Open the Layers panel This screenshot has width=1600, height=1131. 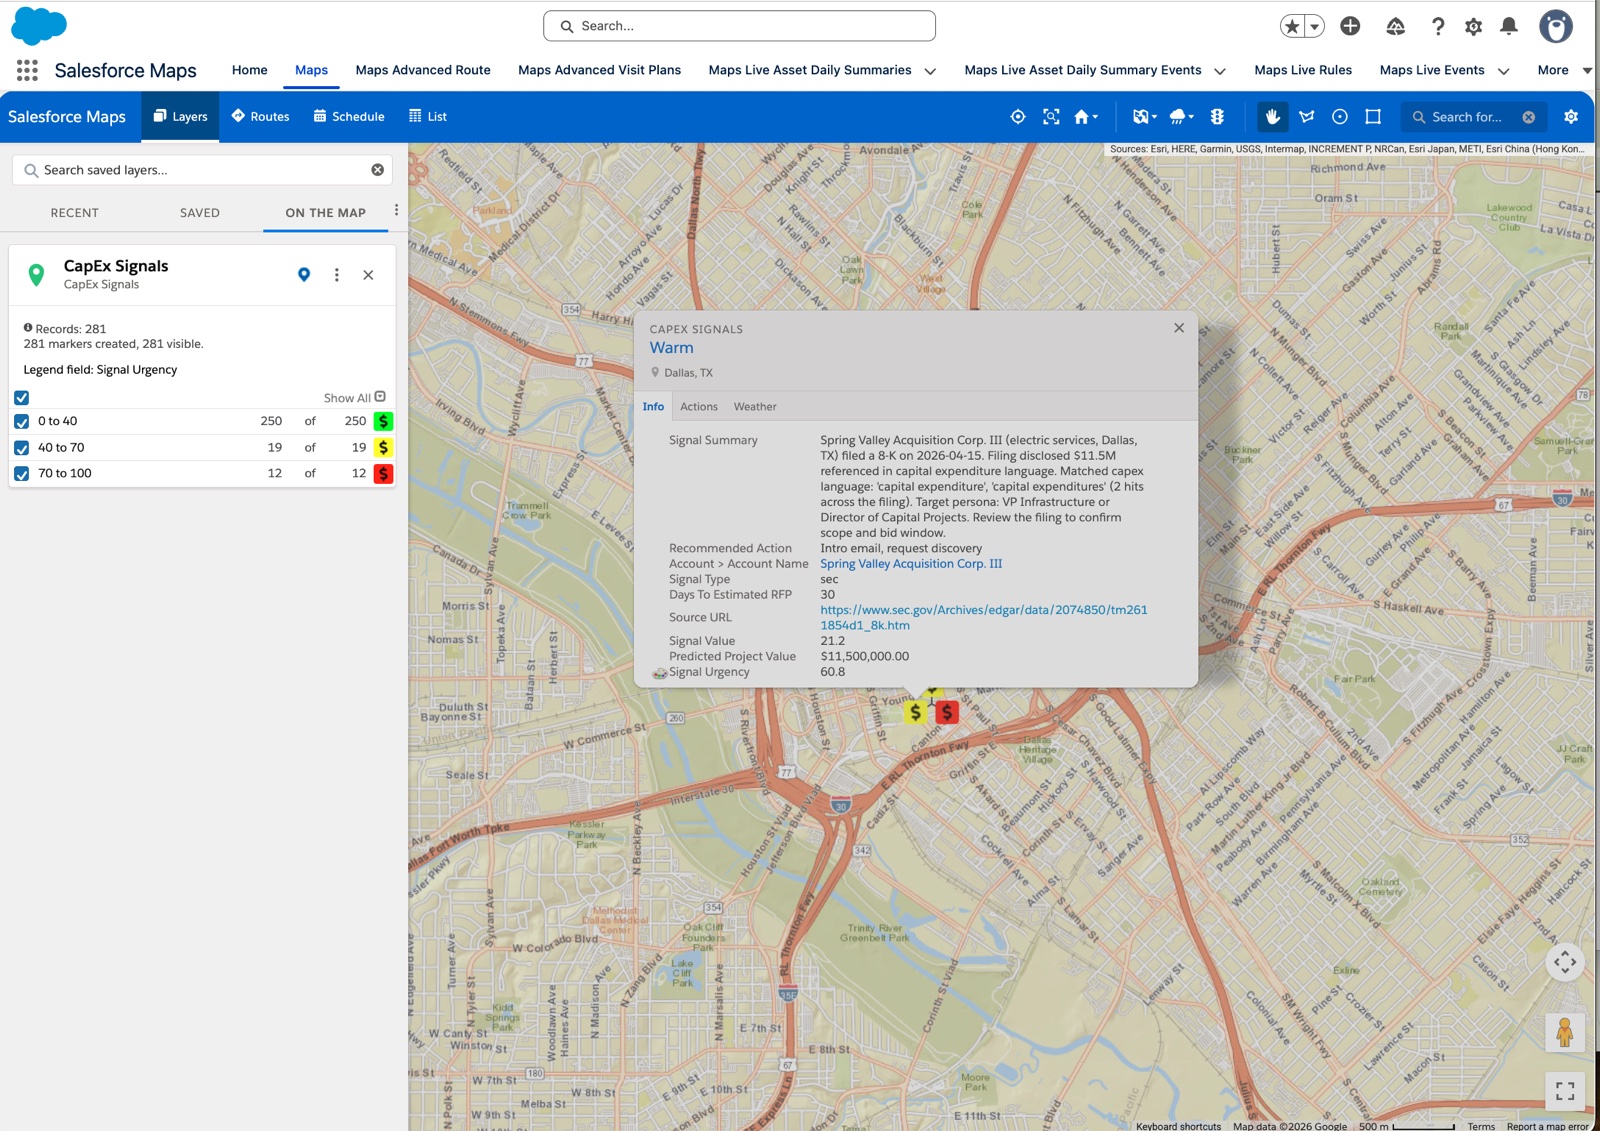[180, 117]
